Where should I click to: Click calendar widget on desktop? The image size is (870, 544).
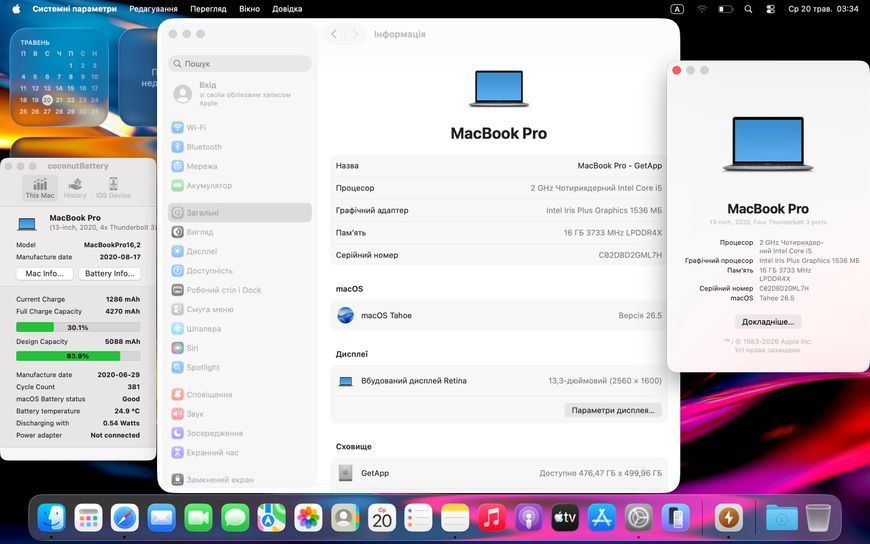(59, 77)
